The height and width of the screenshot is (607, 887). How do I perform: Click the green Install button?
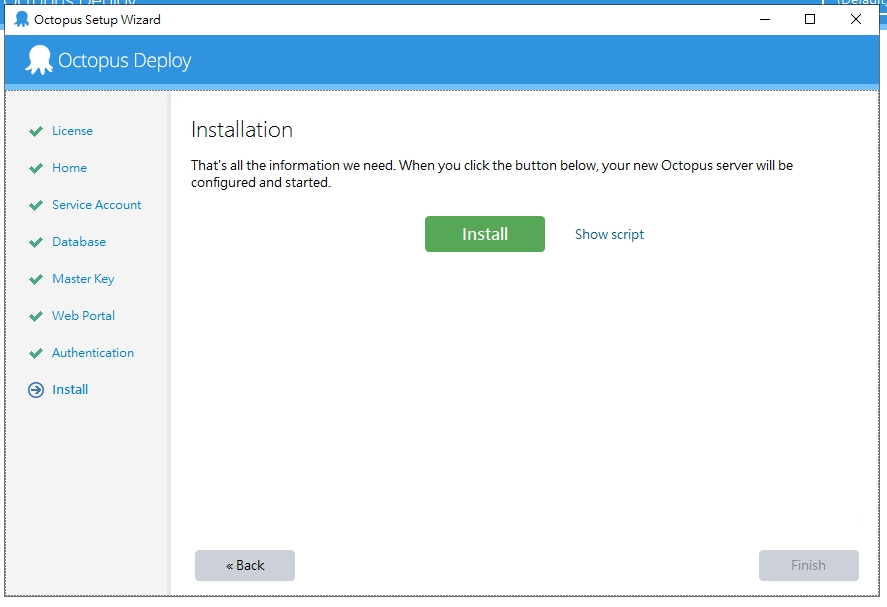point(485,234)
